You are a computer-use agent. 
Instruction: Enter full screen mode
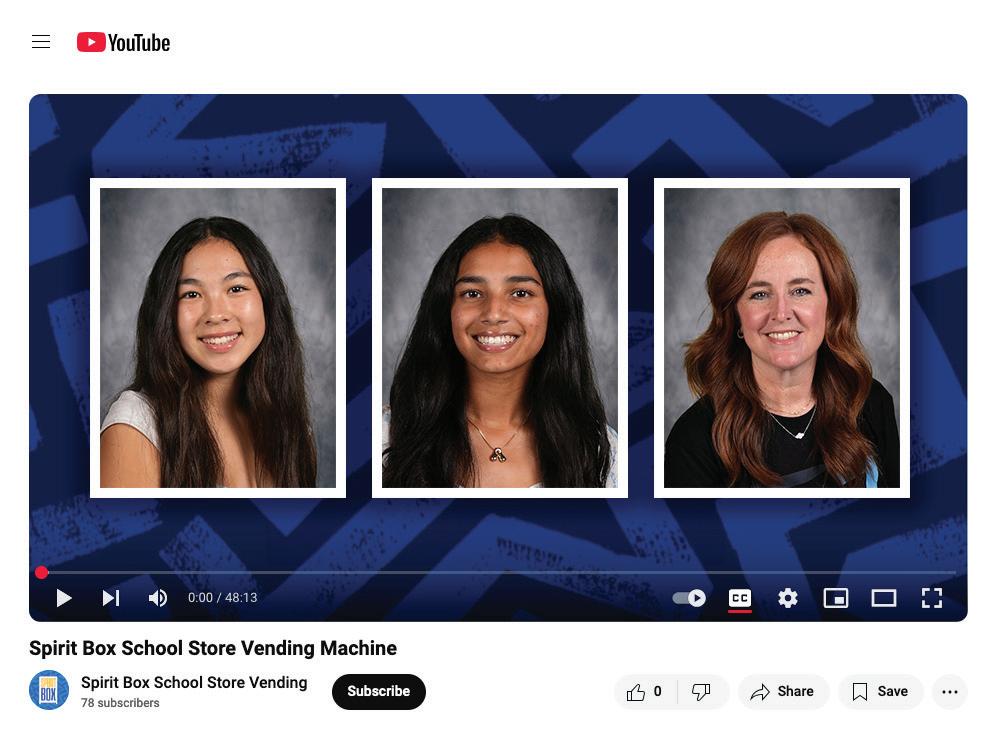coord(932,598)
